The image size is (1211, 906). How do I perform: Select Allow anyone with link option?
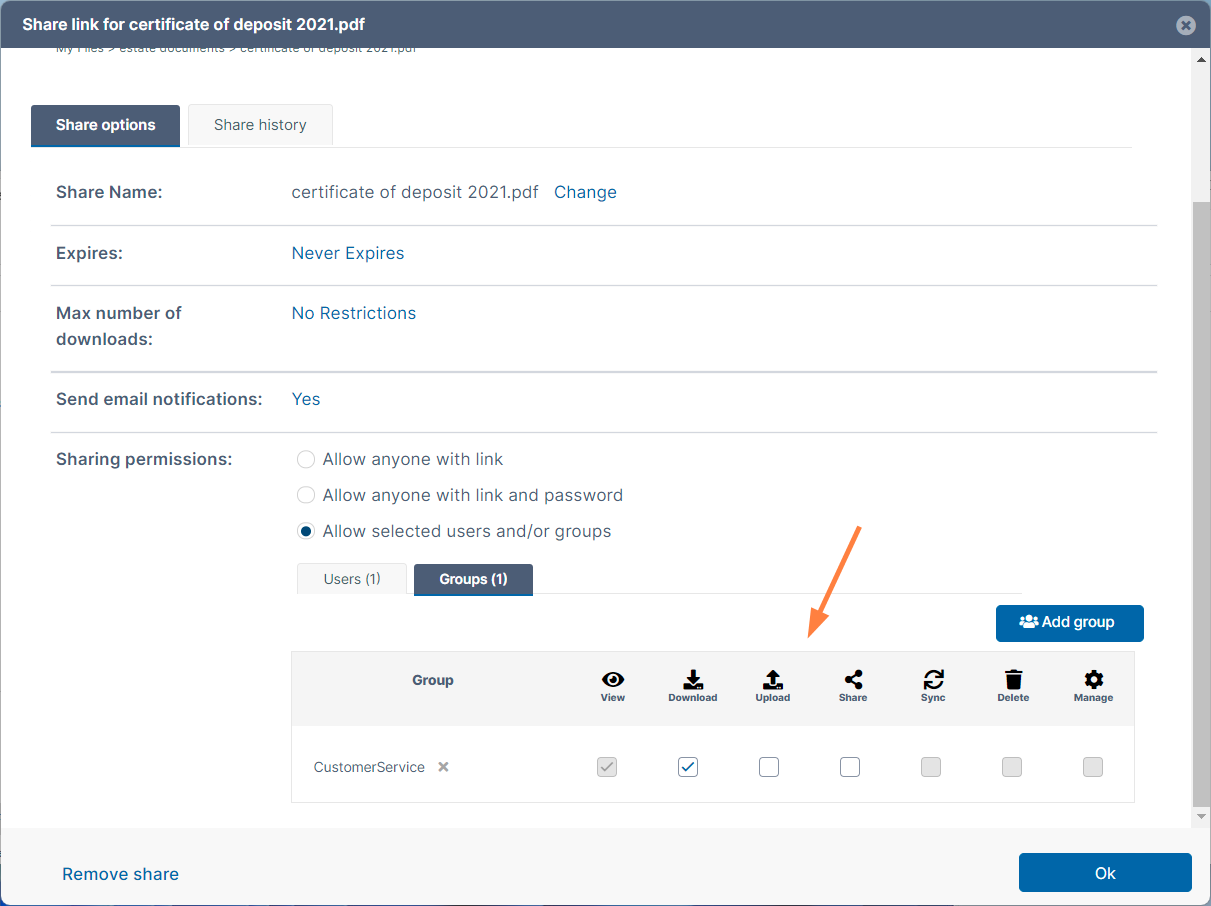click(306, 460)
